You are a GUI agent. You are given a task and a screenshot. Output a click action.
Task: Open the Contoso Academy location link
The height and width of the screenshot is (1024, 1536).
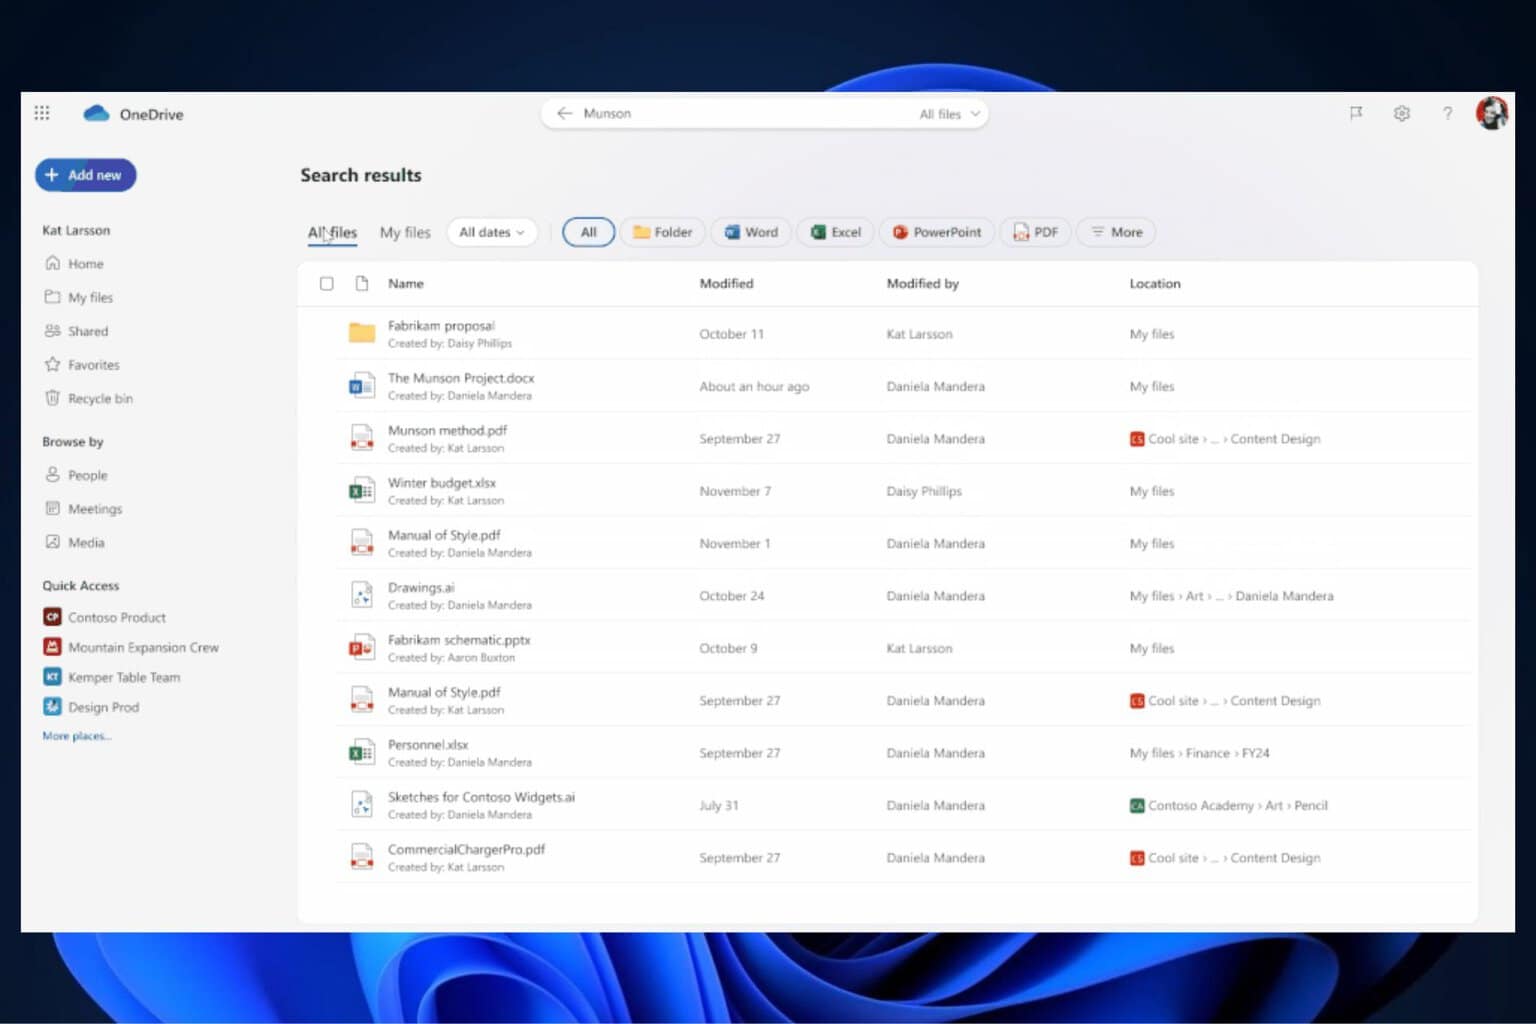(x=1200, y=805)
